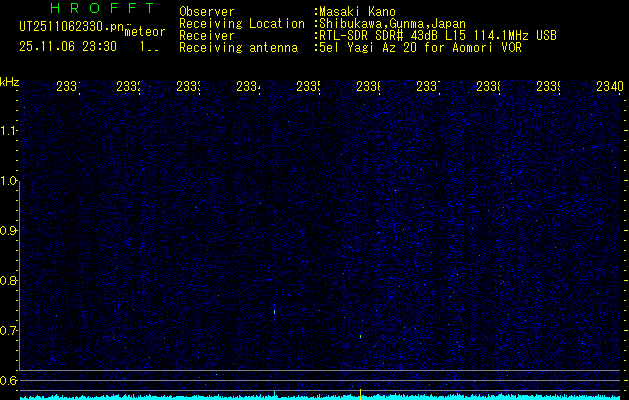This screenshot has height=400, width=629.
Task: Click the meteor echo near 0.69 kHz
Action: tap(361, 337)
